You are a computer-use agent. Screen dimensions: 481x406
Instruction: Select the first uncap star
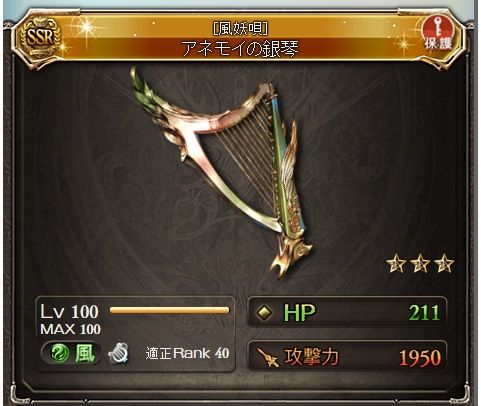tap(396, 264)
